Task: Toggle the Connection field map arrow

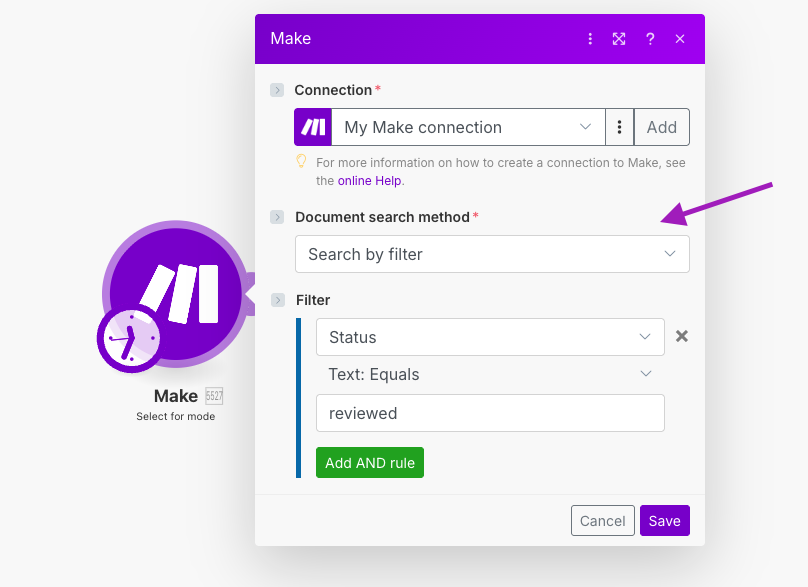Action: click(277, 90)
